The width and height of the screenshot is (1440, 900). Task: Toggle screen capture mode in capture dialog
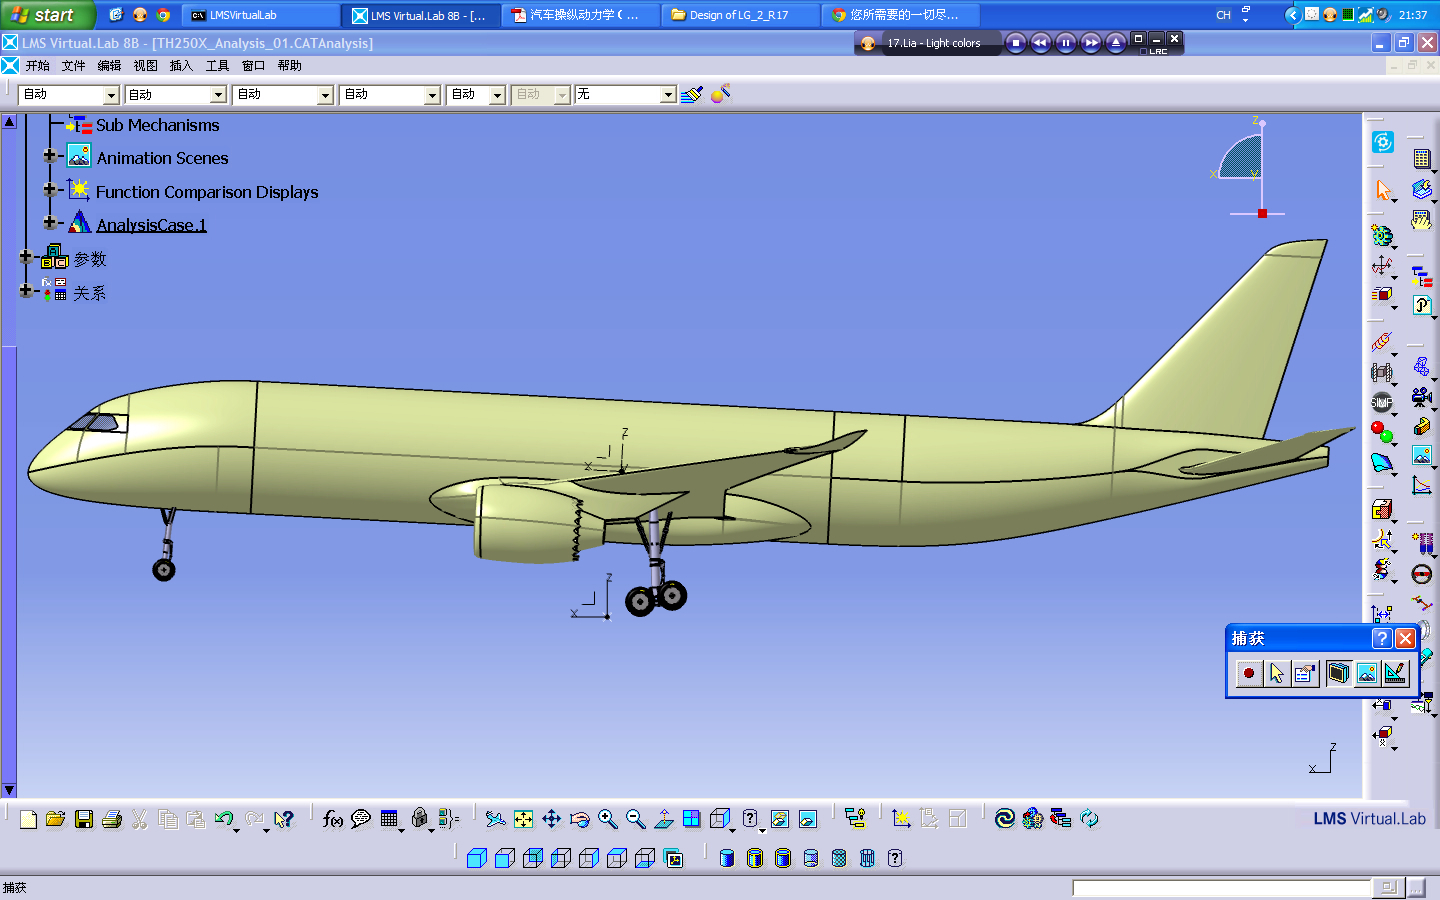(x=1338, y=674)
